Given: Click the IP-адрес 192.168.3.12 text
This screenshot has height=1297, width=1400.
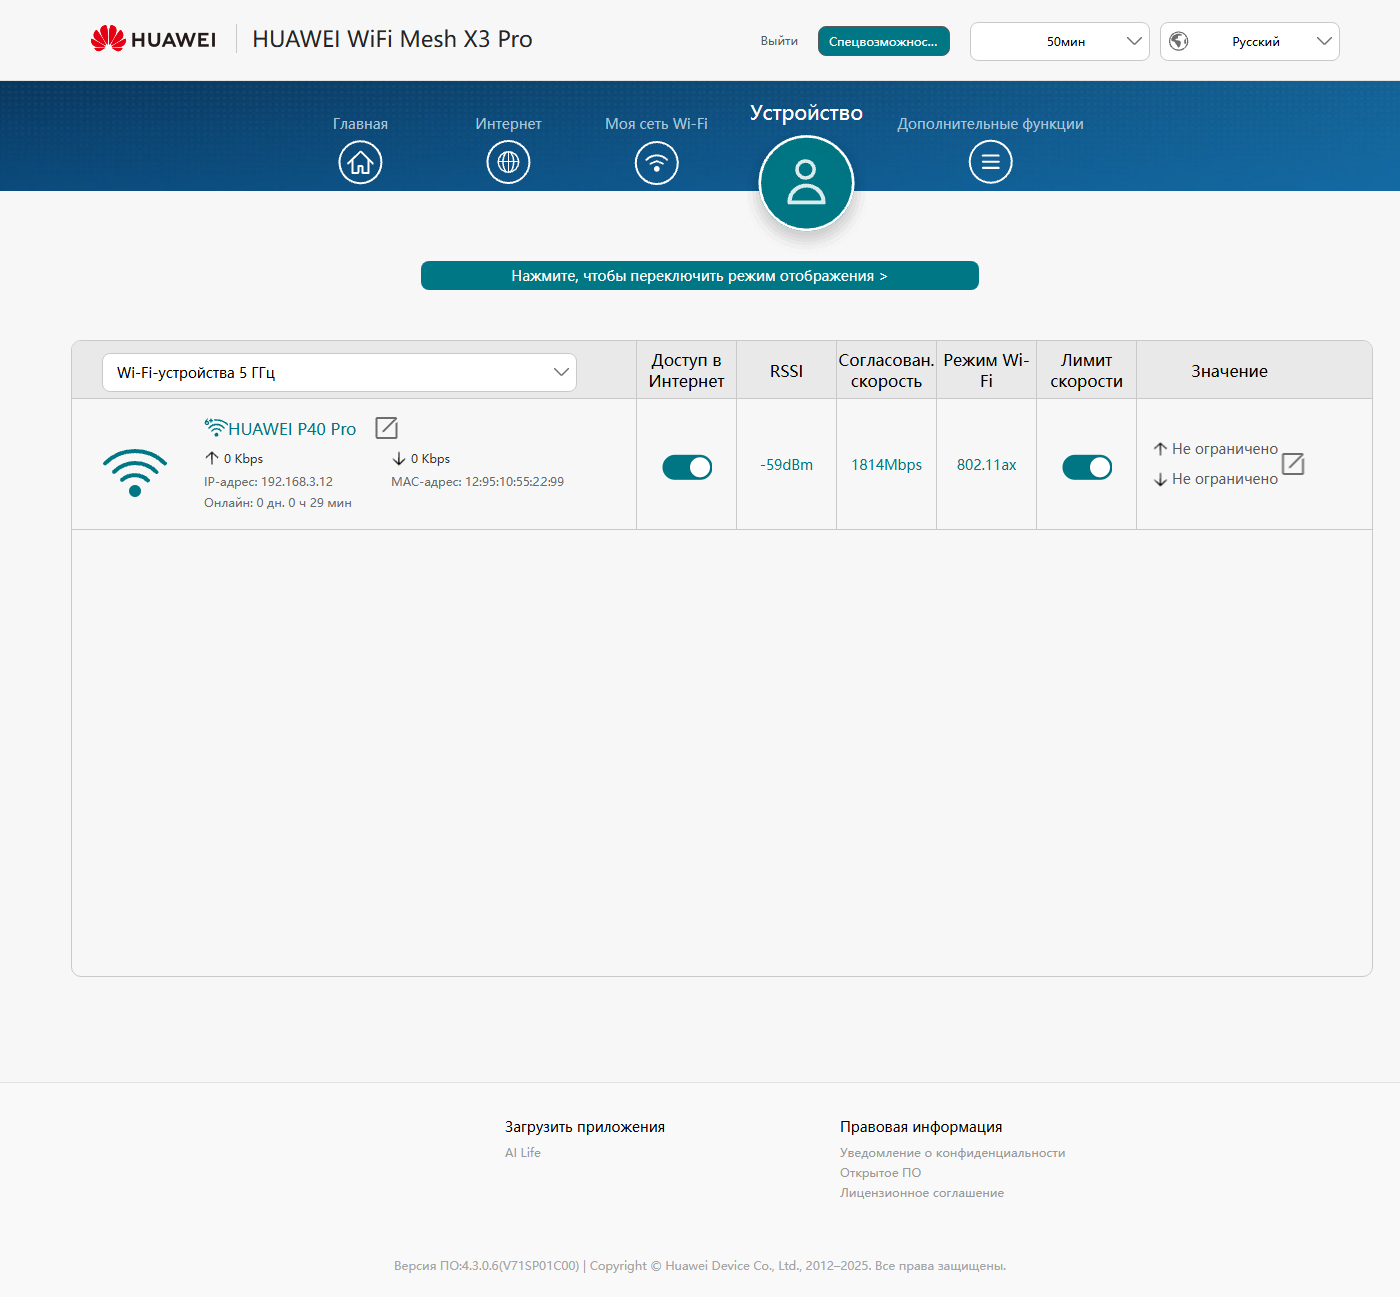Looking at the screenshot, I should [x=268, y=482].
